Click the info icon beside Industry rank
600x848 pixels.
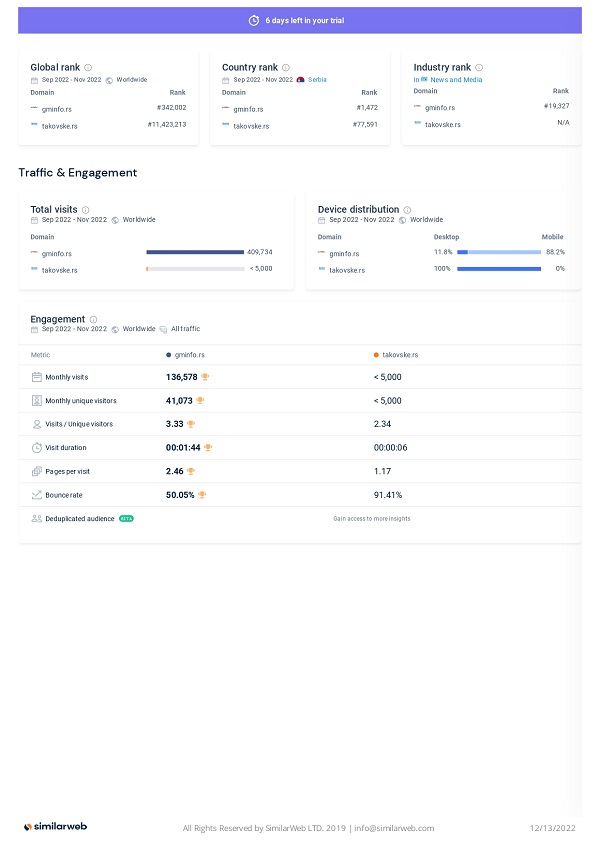(479, 68)
